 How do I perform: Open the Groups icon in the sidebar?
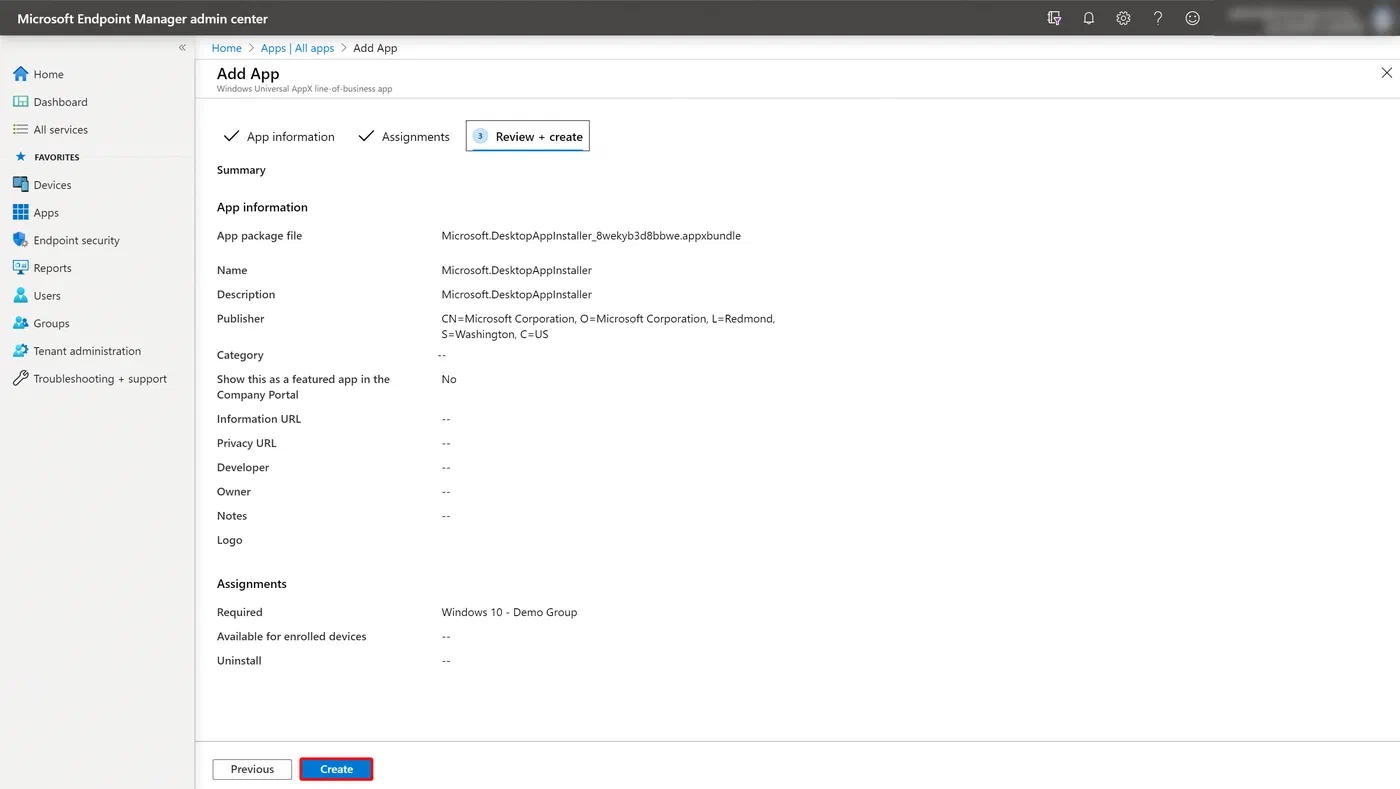(x=20, y=324)
